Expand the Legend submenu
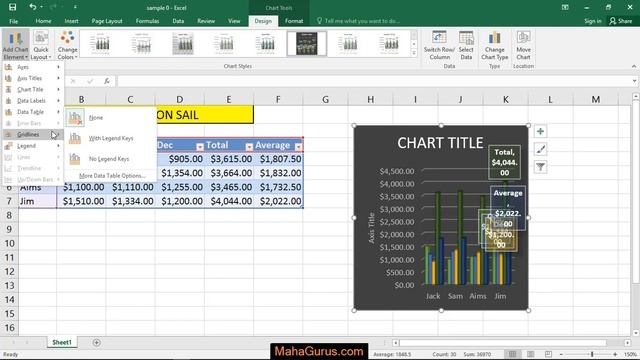640x360 pixels. point(33,146)
